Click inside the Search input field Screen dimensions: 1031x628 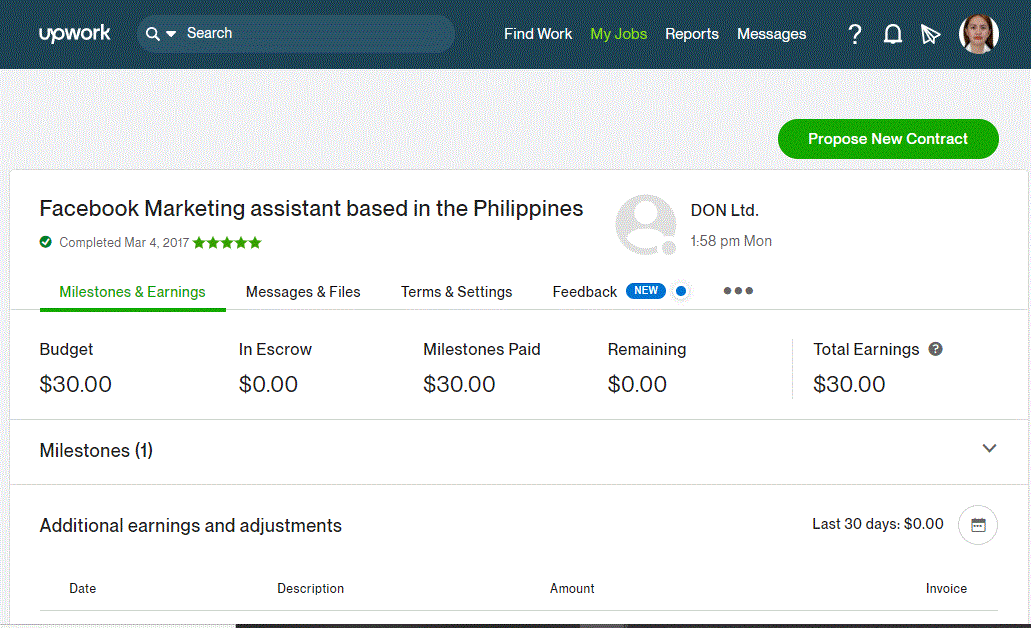tap(300, 33)
